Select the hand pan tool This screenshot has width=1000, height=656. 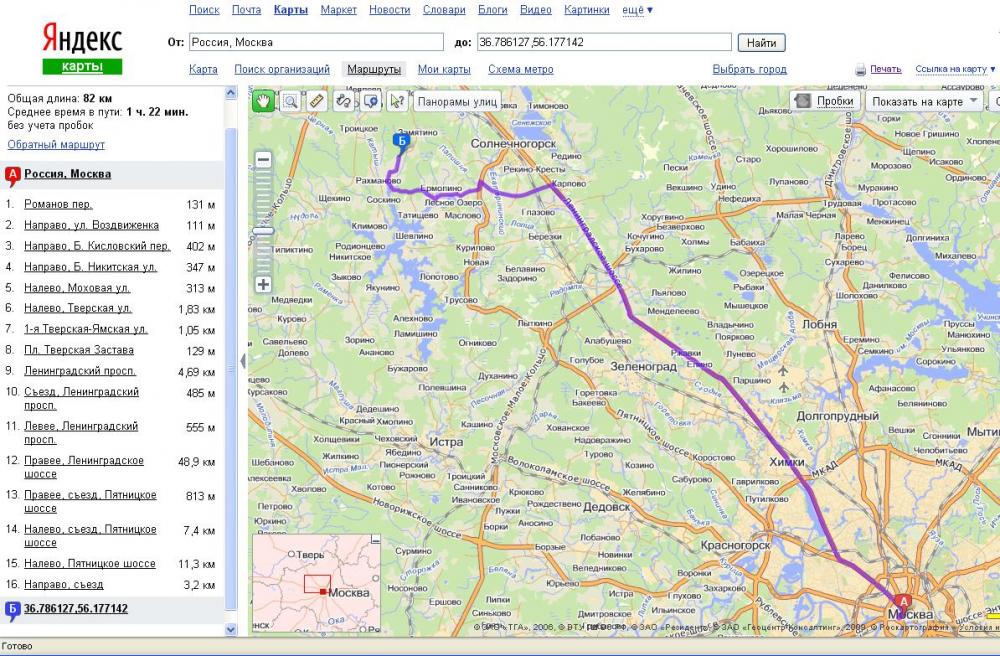pos(264,101)
